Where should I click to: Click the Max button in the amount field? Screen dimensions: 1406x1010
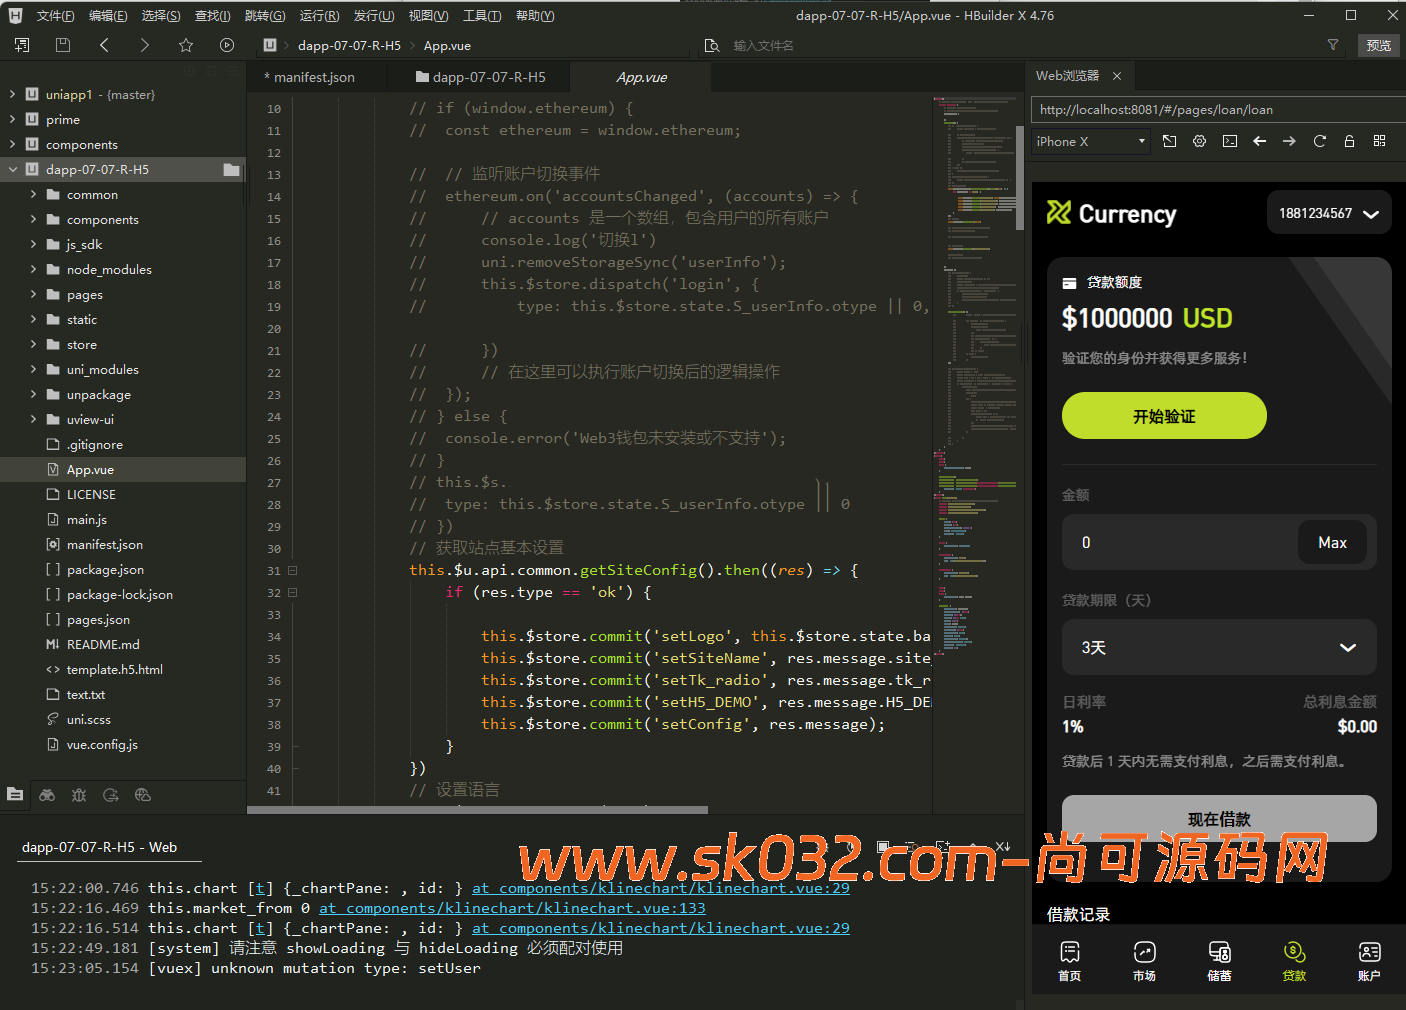point(1331,543)
